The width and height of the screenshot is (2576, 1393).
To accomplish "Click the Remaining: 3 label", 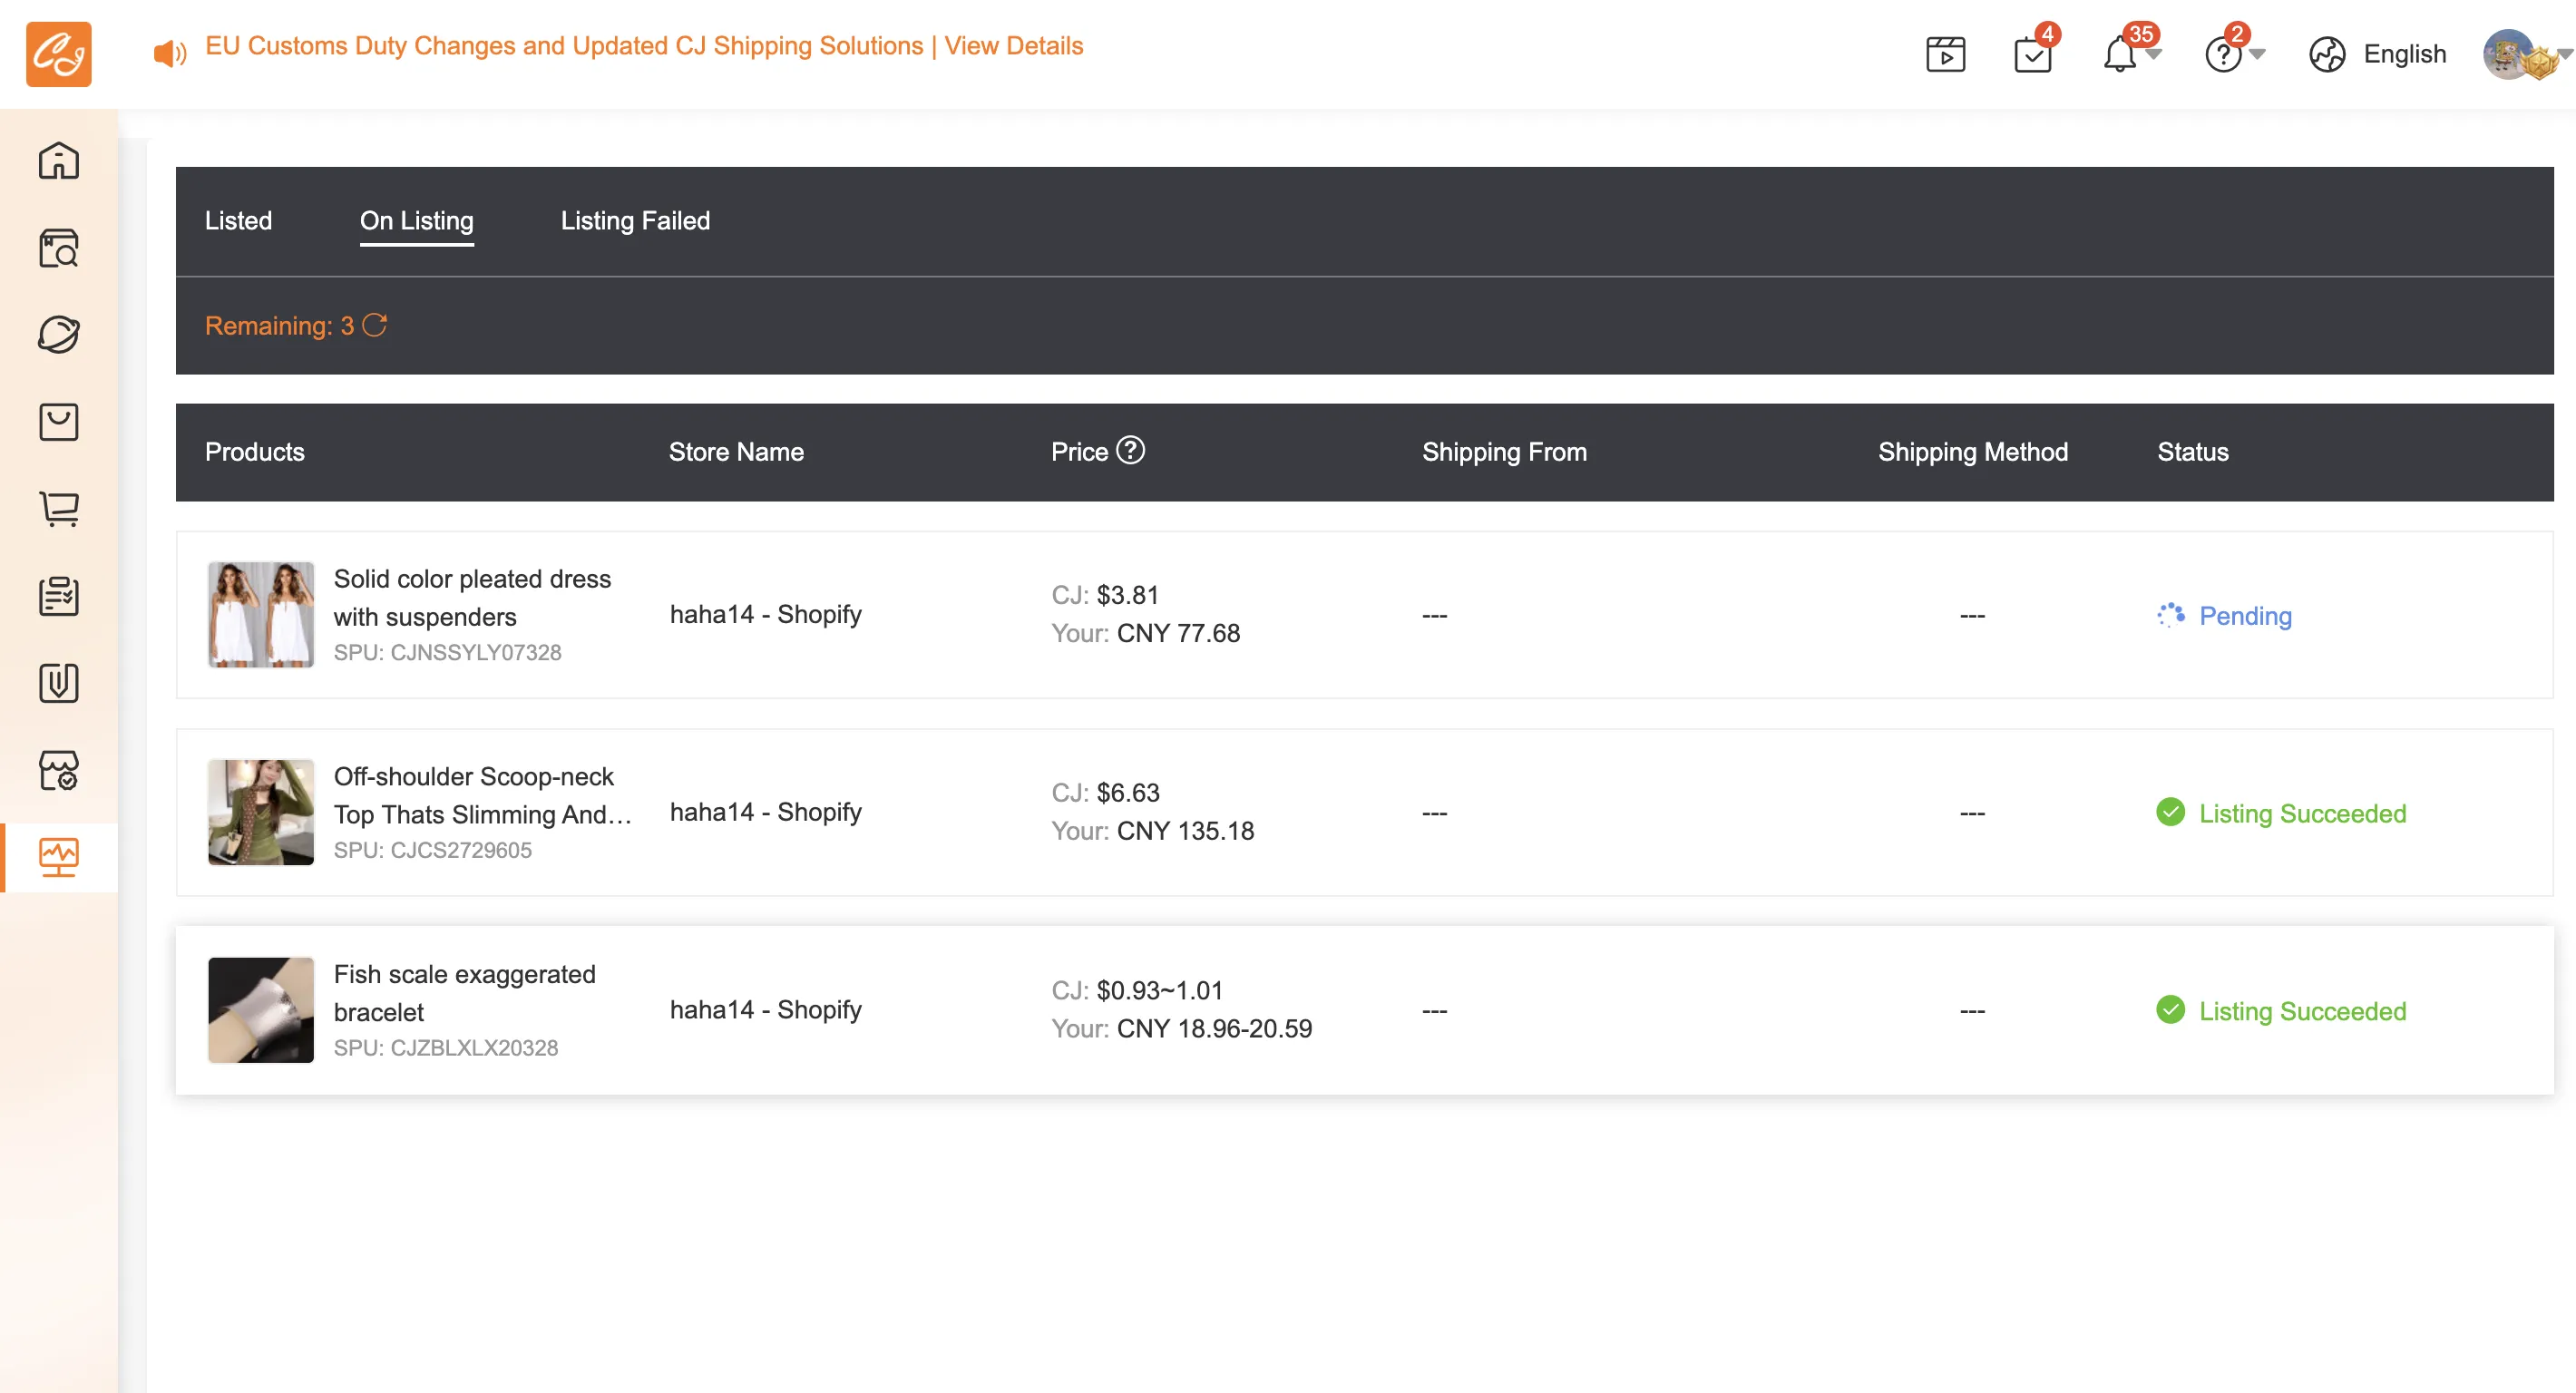I will coord(279,326).
